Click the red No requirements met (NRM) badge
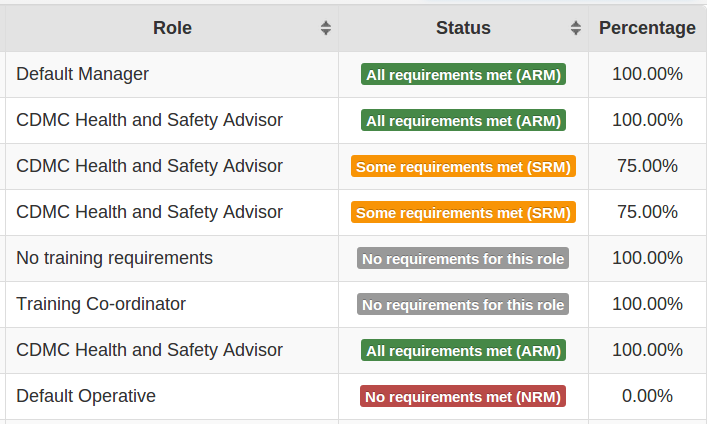 coord(463,397)
